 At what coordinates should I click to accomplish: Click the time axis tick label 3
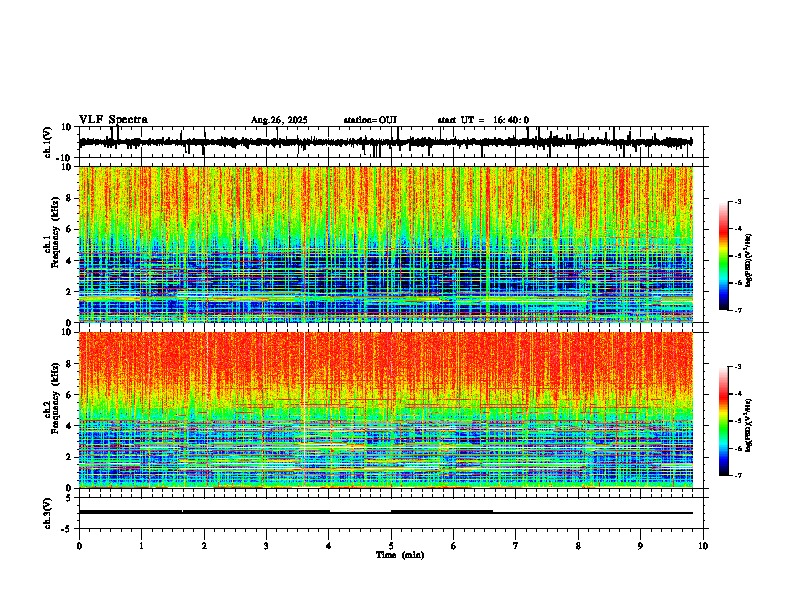coord(266,546)
